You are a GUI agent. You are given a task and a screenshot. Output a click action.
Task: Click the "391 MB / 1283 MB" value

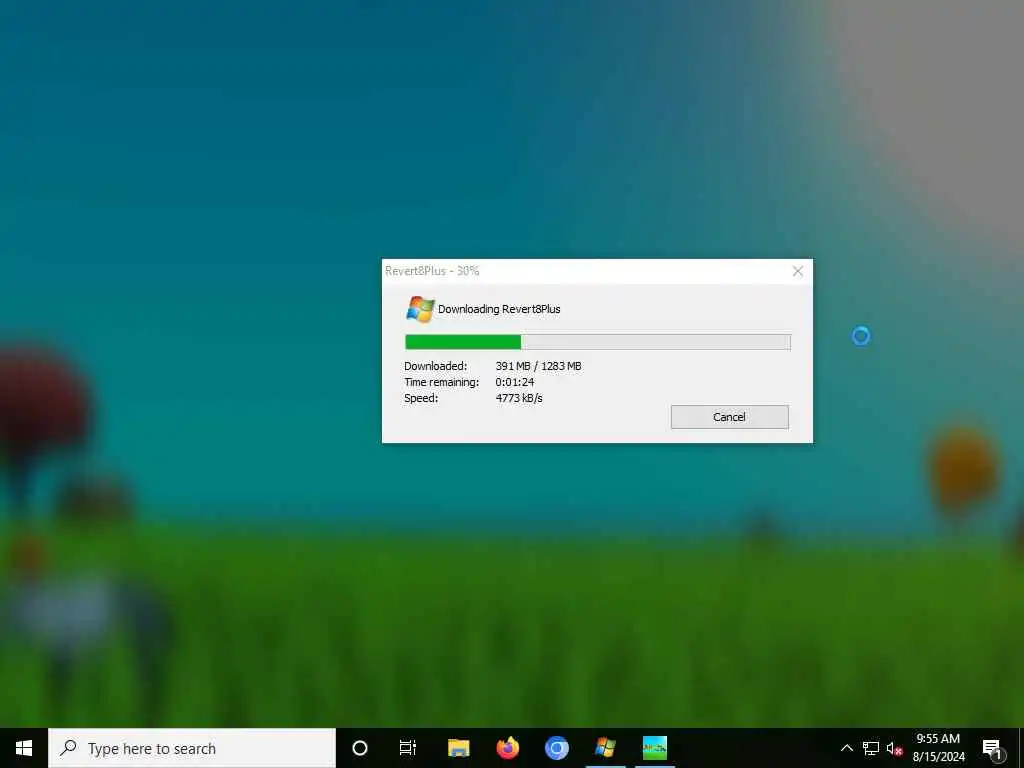pyautogui.click(x=538, y=366)
